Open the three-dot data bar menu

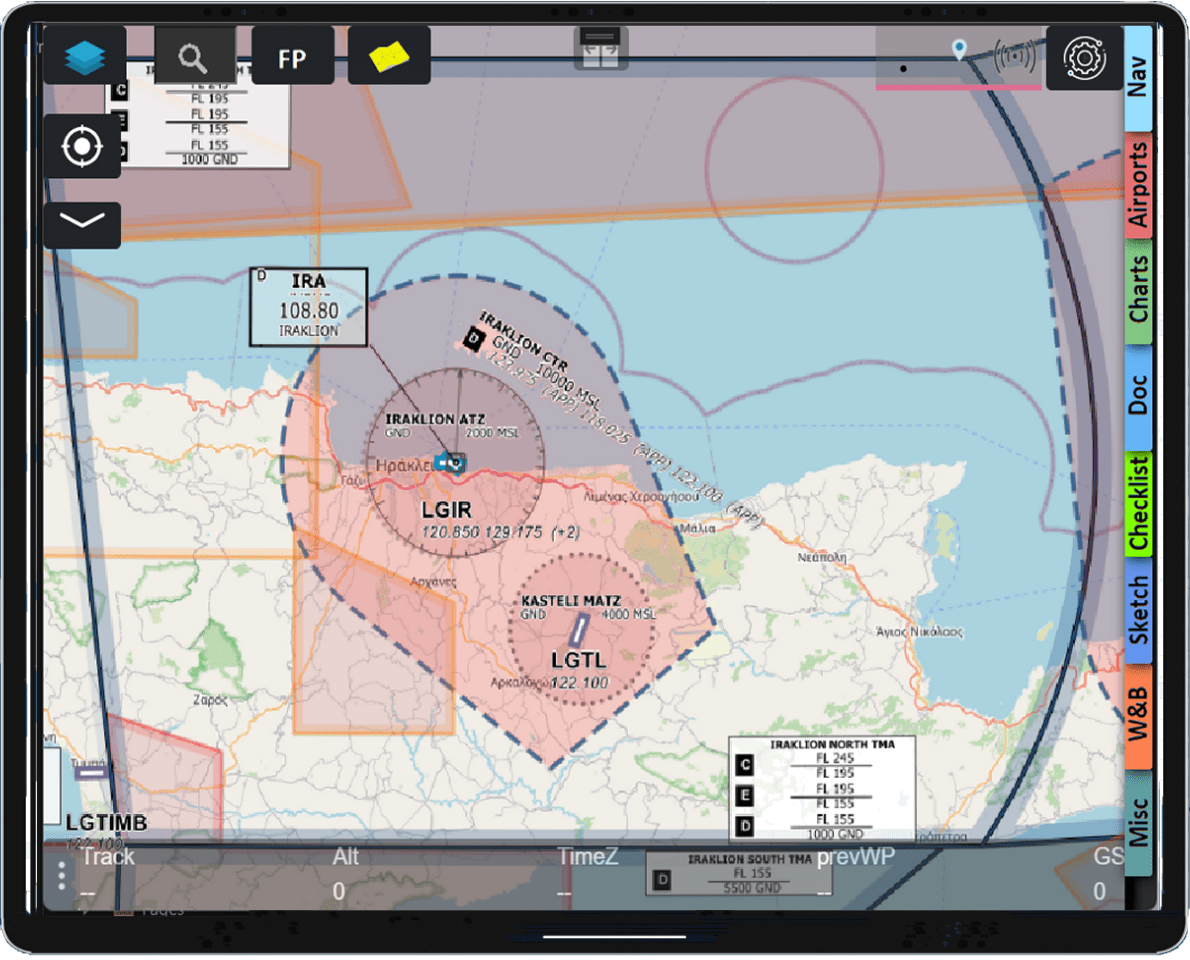(x=62, y=877)
